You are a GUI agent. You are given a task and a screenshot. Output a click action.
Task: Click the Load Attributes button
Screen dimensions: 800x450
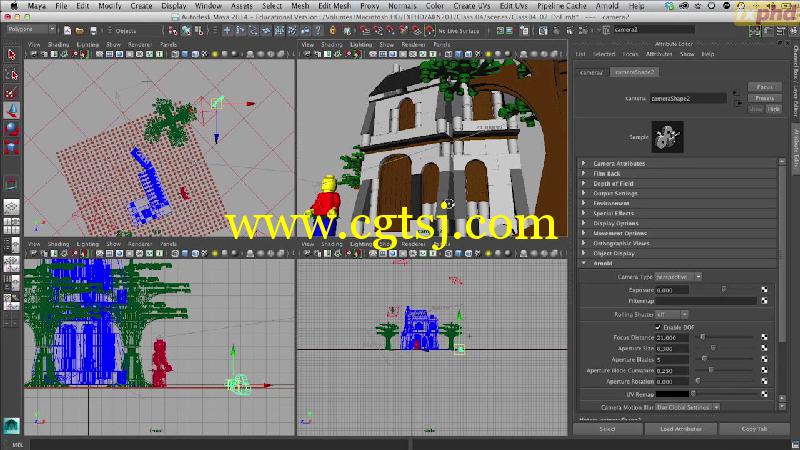(681, 429)
